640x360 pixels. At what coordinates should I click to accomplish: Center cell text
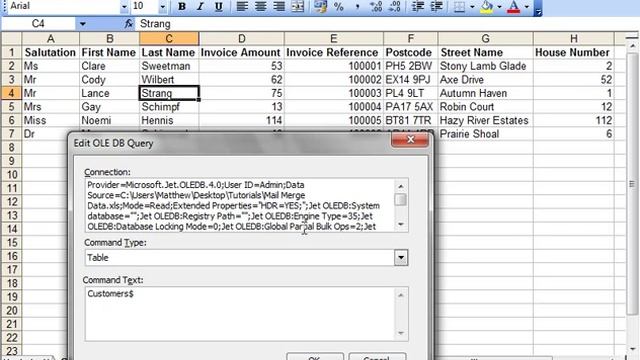click(x=260, y=7)
